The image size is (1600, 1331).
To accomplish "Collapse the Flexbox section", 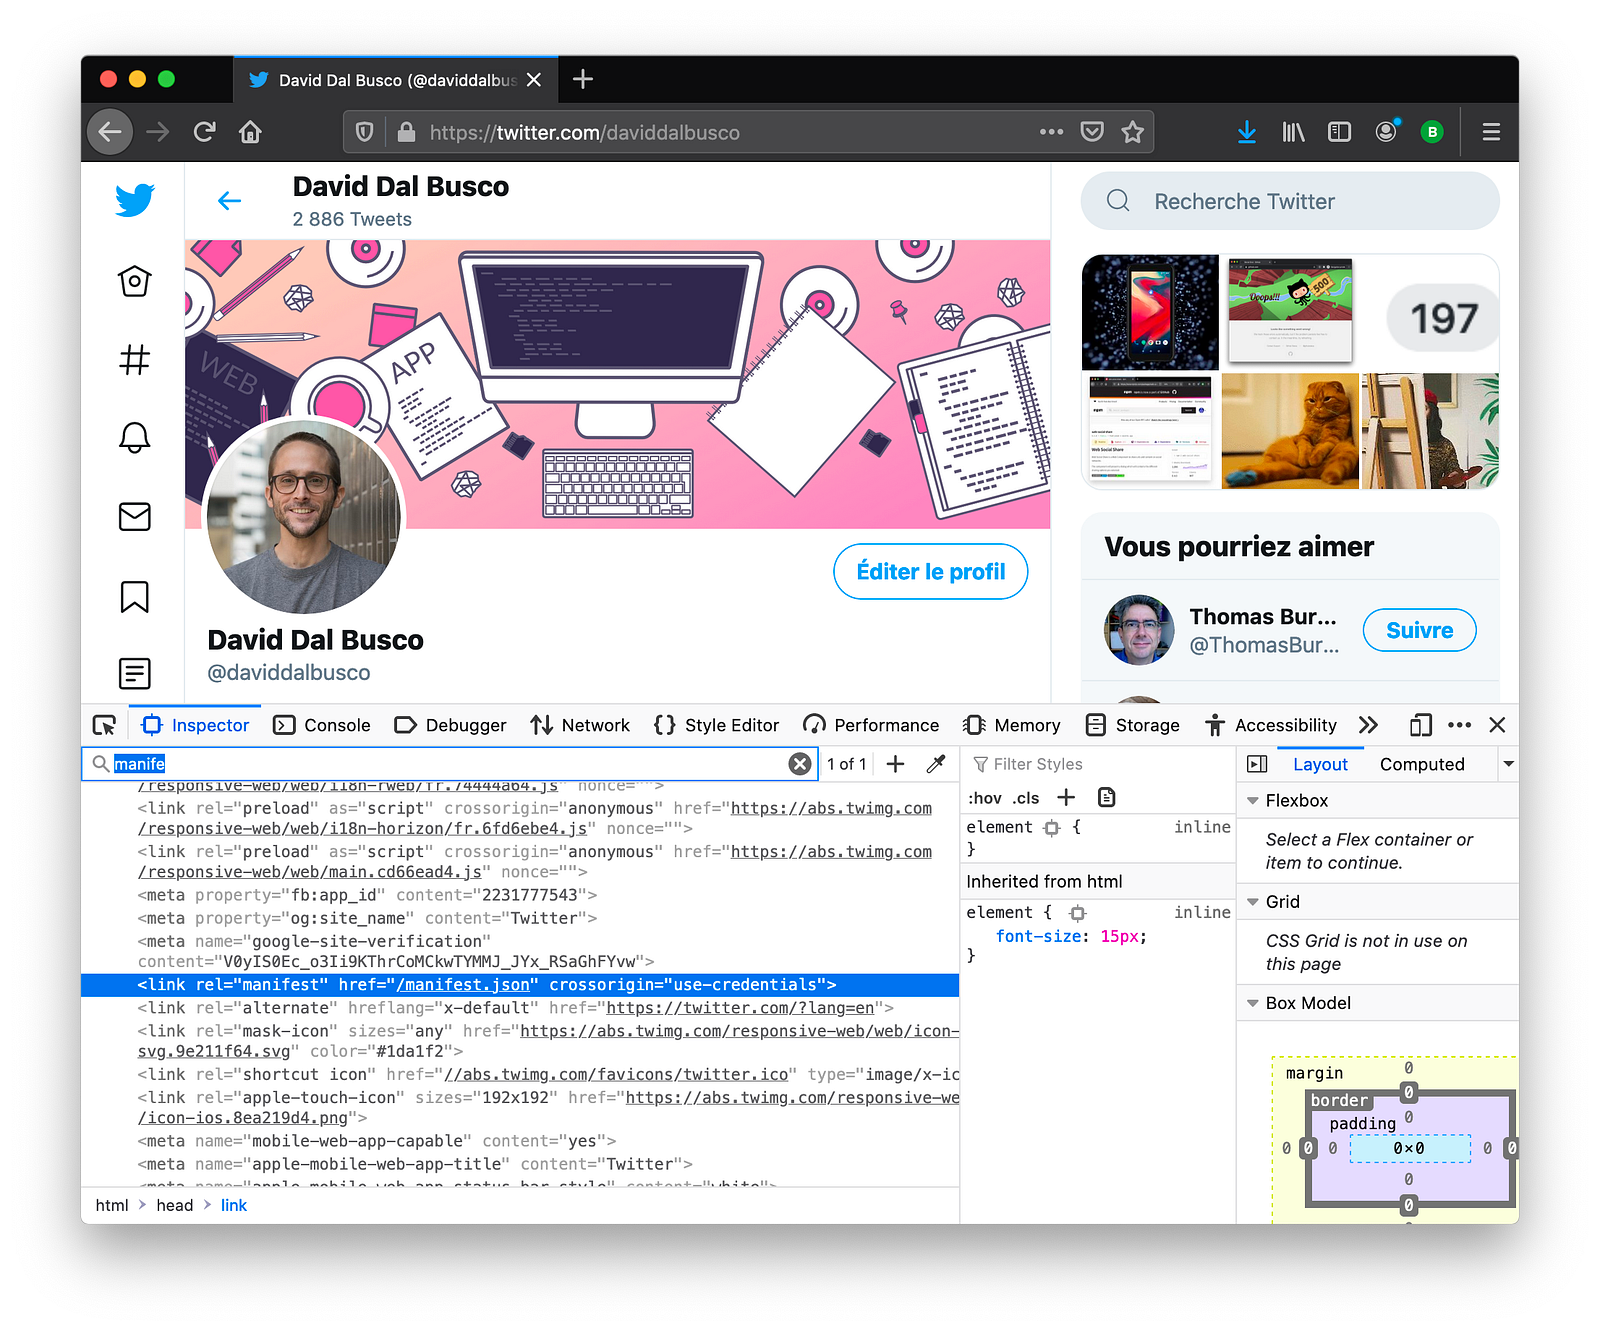I will pos(1252,801).
